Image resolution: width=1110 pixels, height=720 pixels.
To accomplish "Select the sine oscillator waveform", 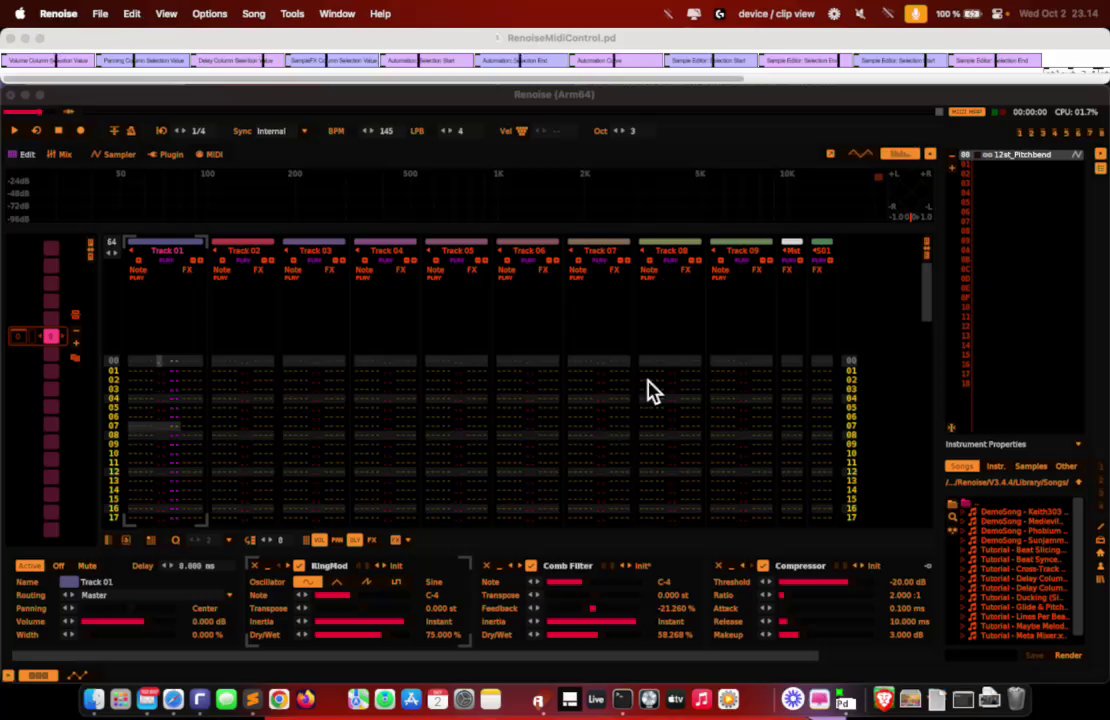I will [x=307, y=582].
